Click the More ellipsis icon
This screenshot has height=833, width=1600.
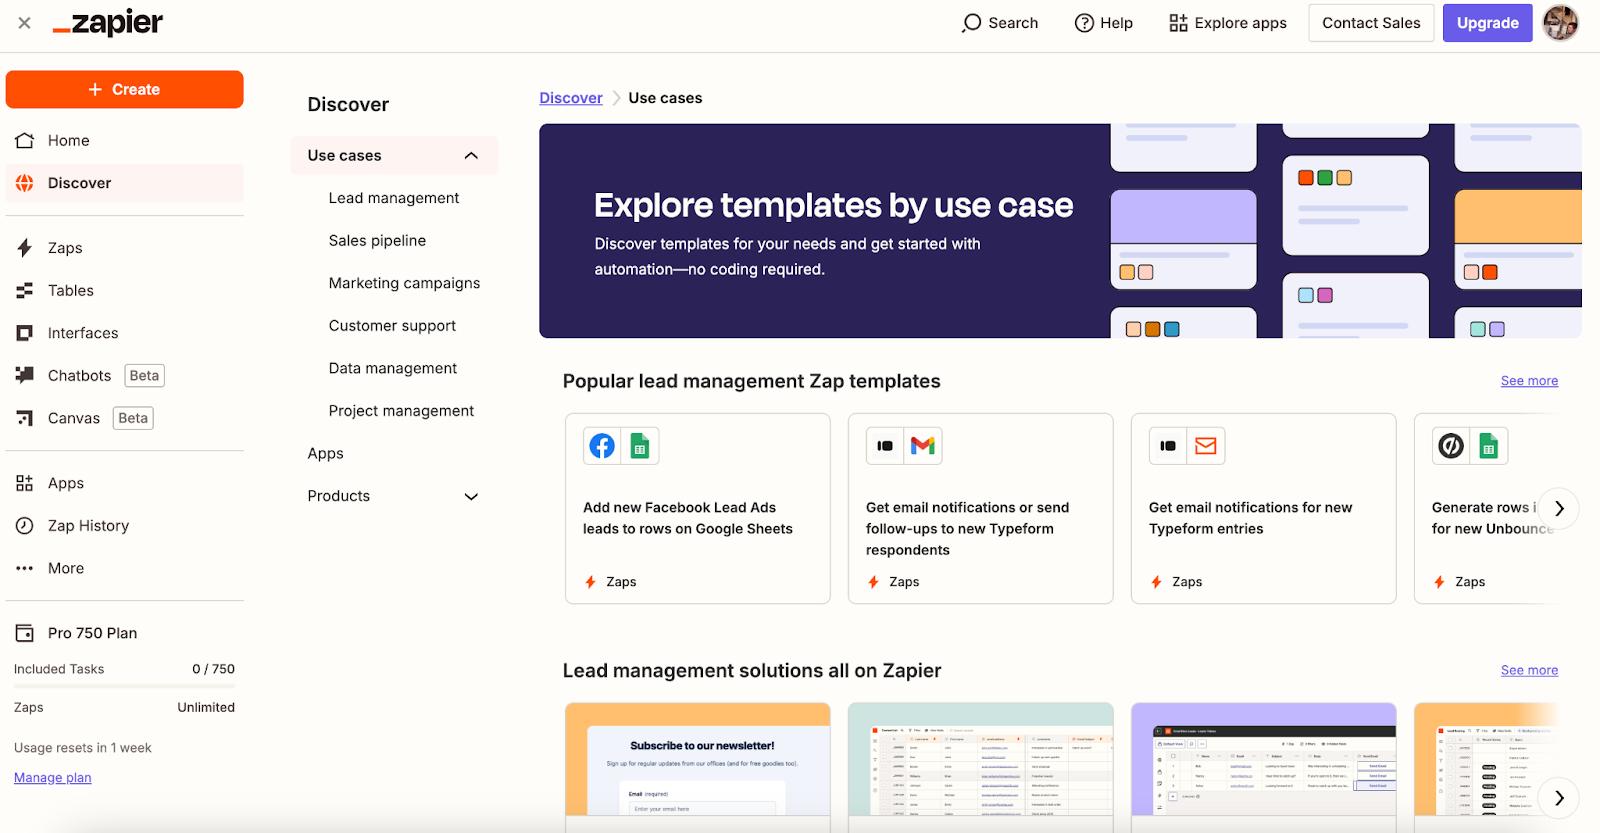25,568
